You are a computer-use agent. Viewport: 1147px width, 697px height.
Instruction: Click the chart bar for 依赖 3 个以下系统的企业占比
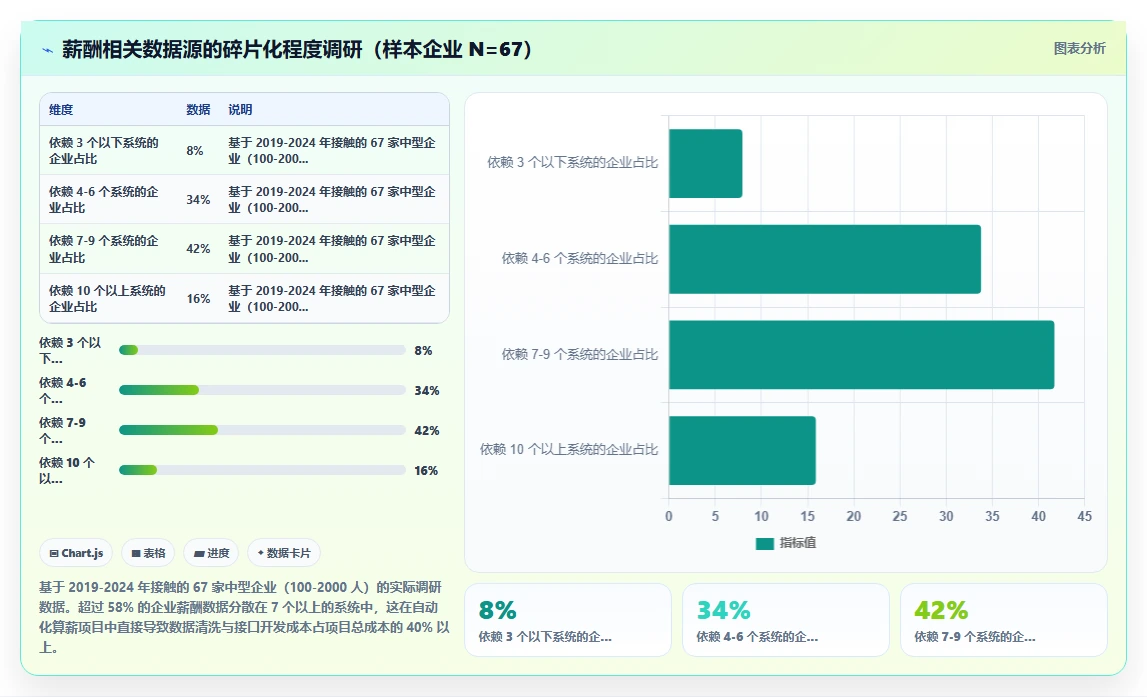tap(705, 163)
